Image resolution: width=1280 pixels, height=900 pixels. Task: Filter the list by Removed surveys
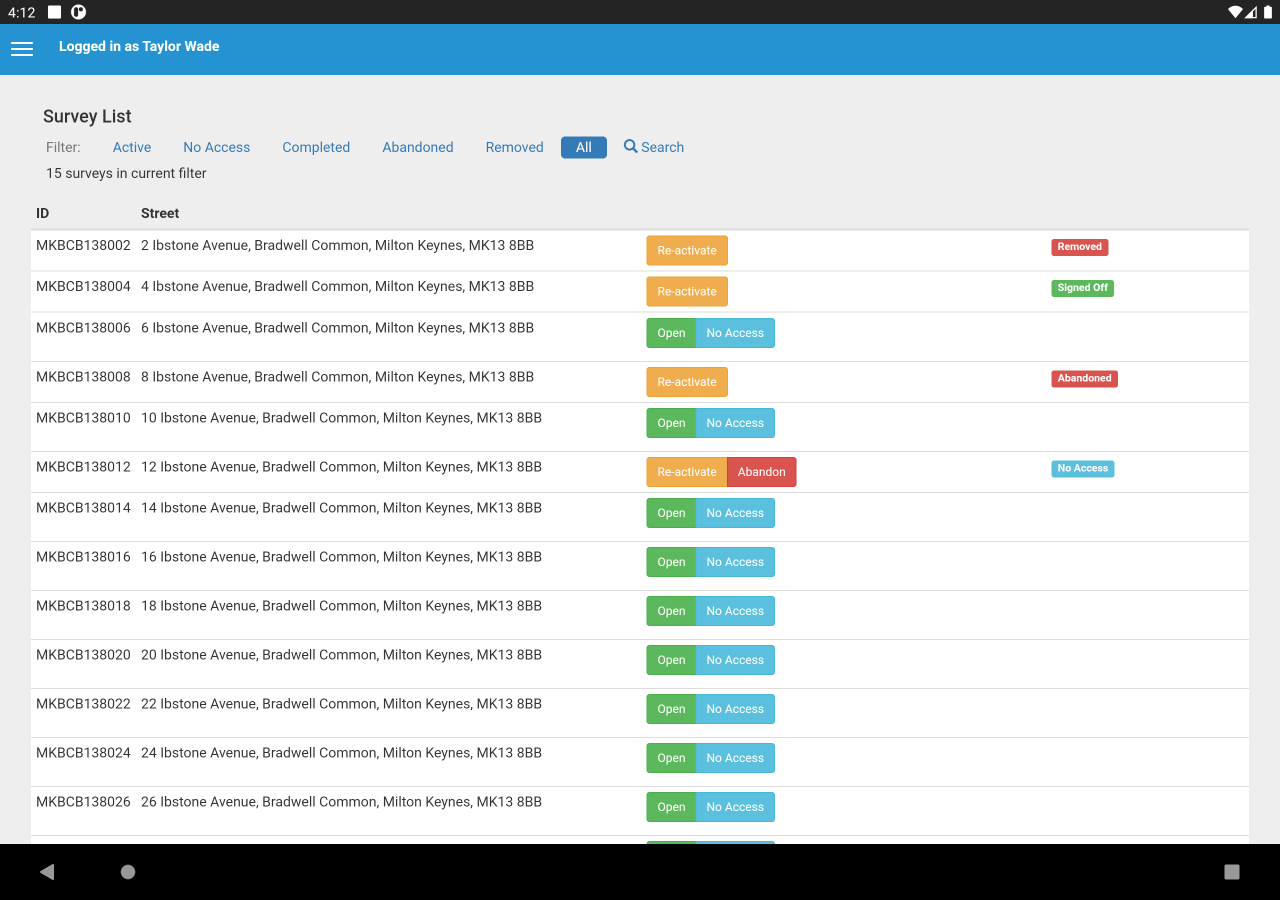[x=513, y=147]
